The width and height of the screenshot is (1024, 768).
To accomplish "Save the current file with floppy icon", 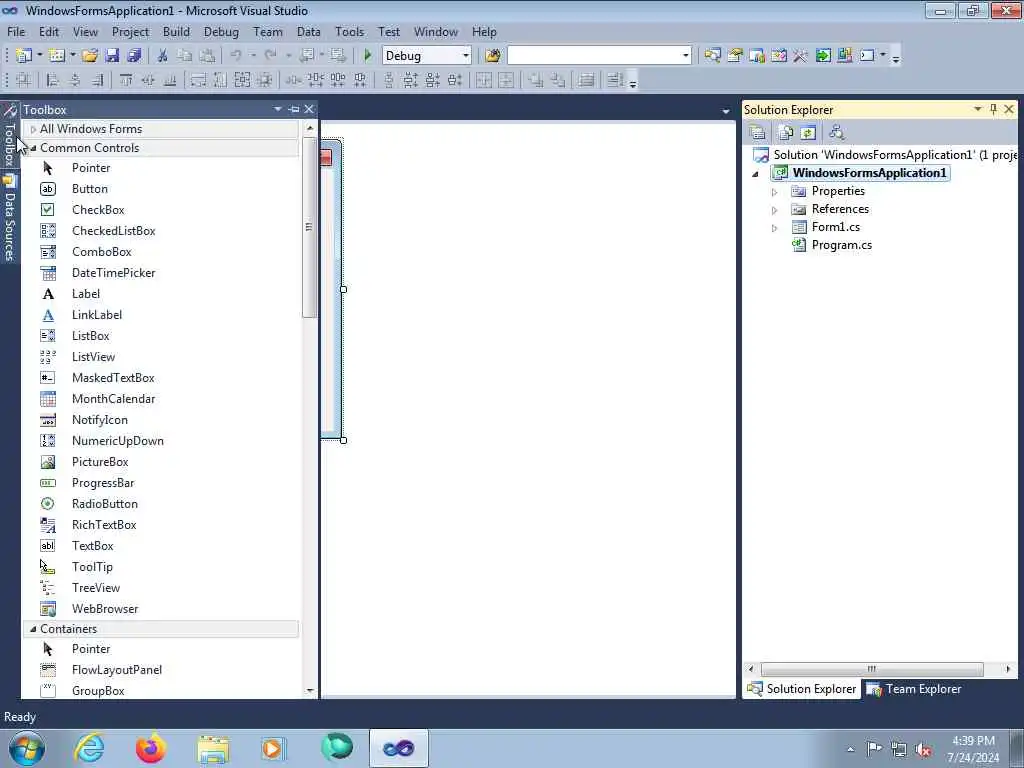I will pyautogui.click(x=112, y=56).
